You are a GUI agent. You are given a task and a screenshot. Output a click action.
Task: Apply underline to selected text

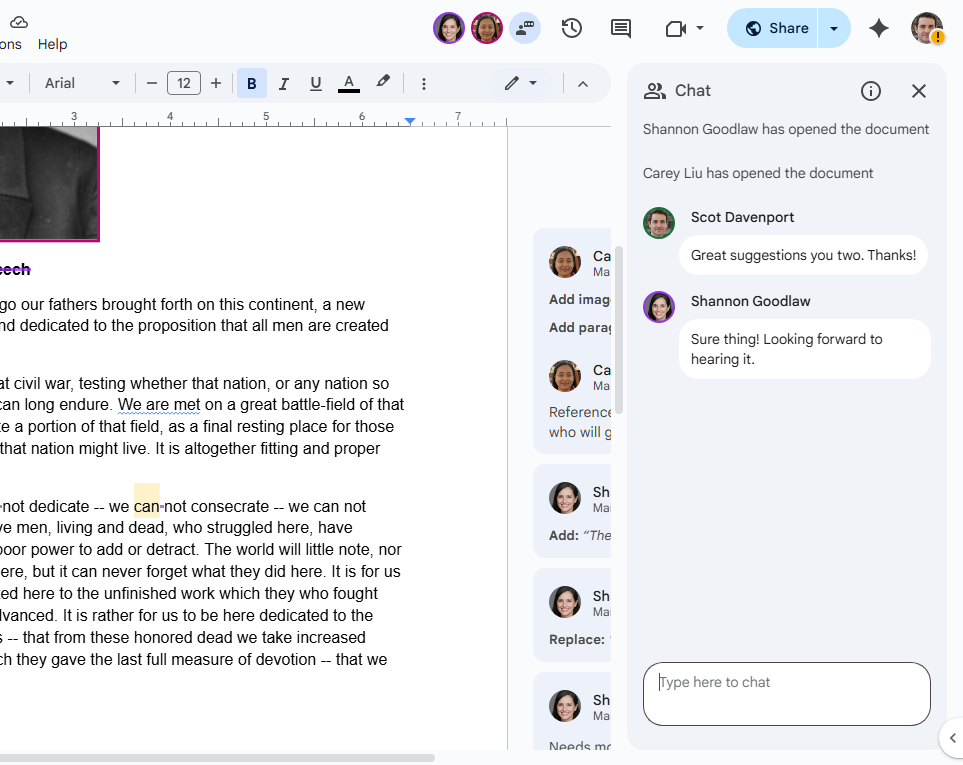point(315,83)
